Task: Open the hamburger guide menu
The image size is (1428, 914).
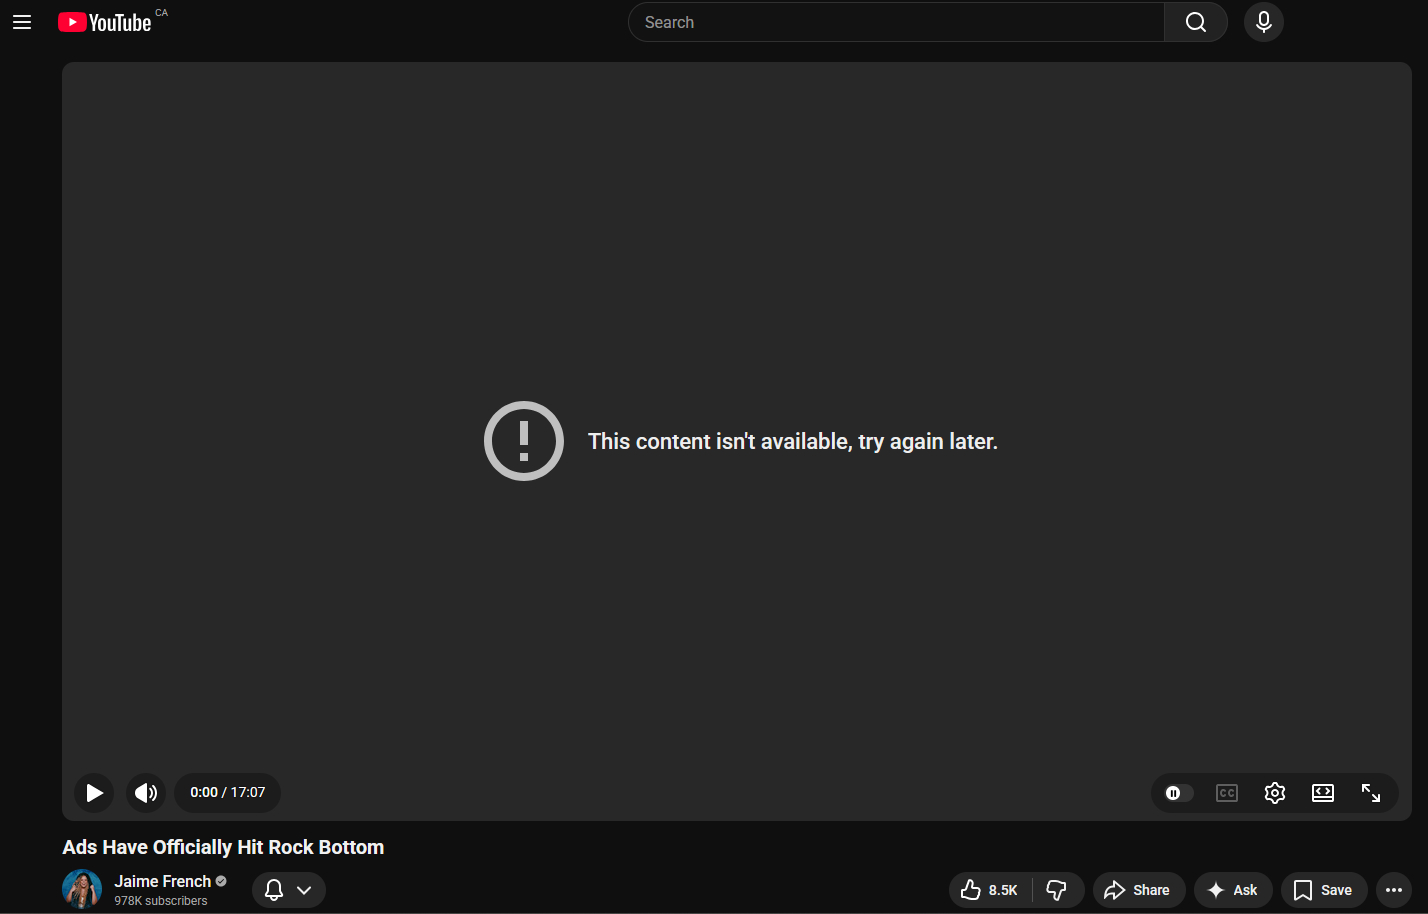Action: (22, 22)
